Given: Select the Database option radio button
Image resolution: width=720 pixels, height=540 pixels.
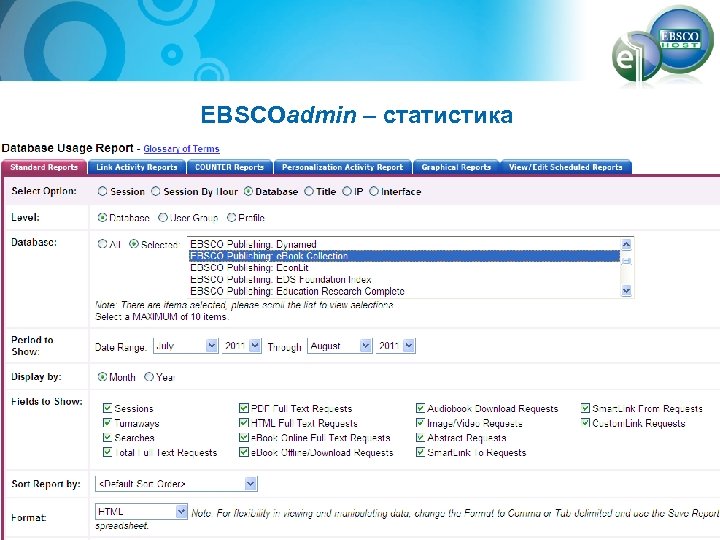Looking at the screenshot, I should point(248,191).
